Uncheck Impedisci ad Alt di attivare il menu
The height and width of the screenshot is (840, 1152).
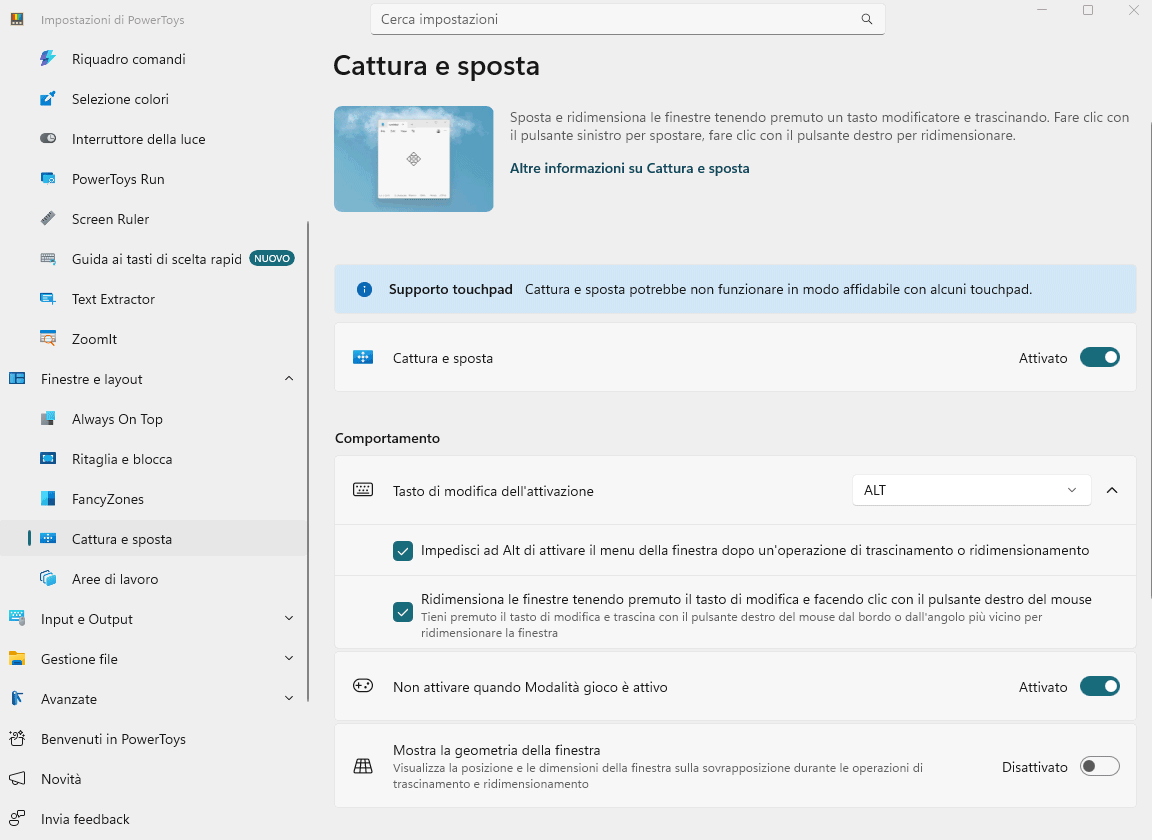[x=403, y=550]
